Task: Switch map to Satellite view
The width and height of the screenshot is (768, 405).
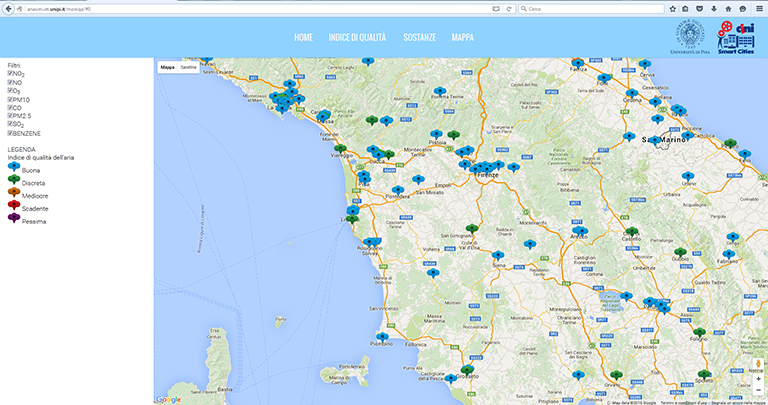Action: point(188,67)
